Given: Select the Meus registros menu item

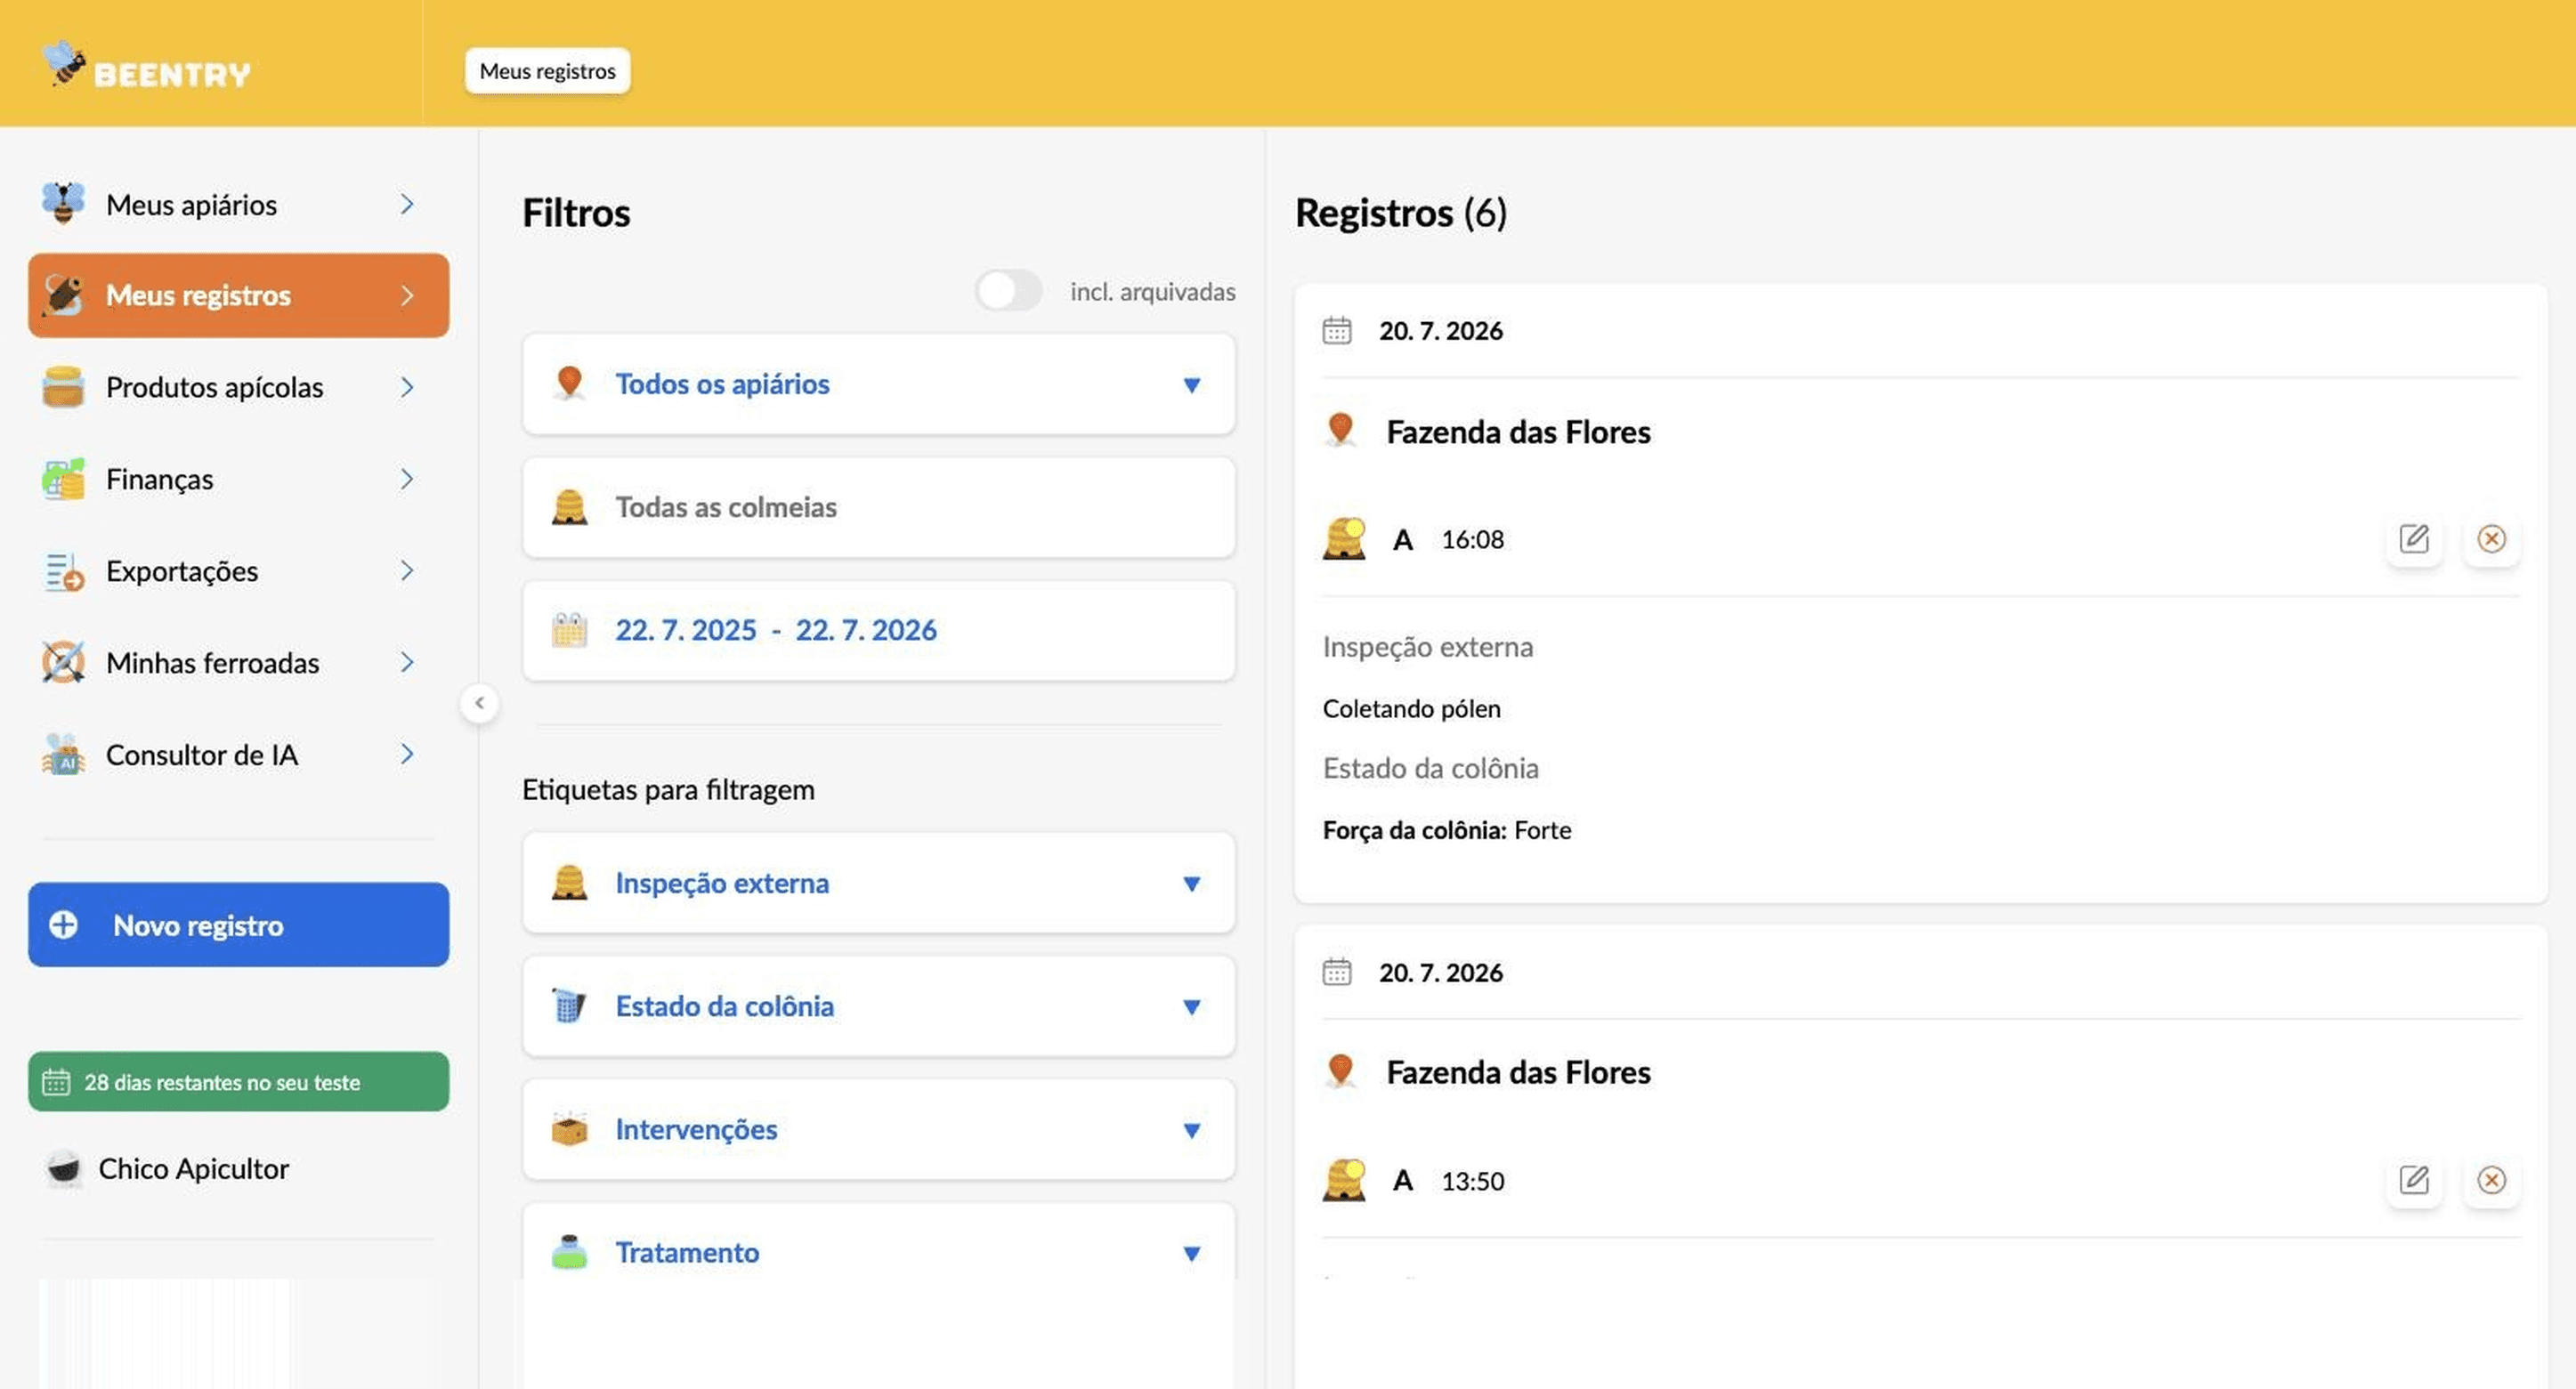Looking at the screenshot, I should (238, 295).
